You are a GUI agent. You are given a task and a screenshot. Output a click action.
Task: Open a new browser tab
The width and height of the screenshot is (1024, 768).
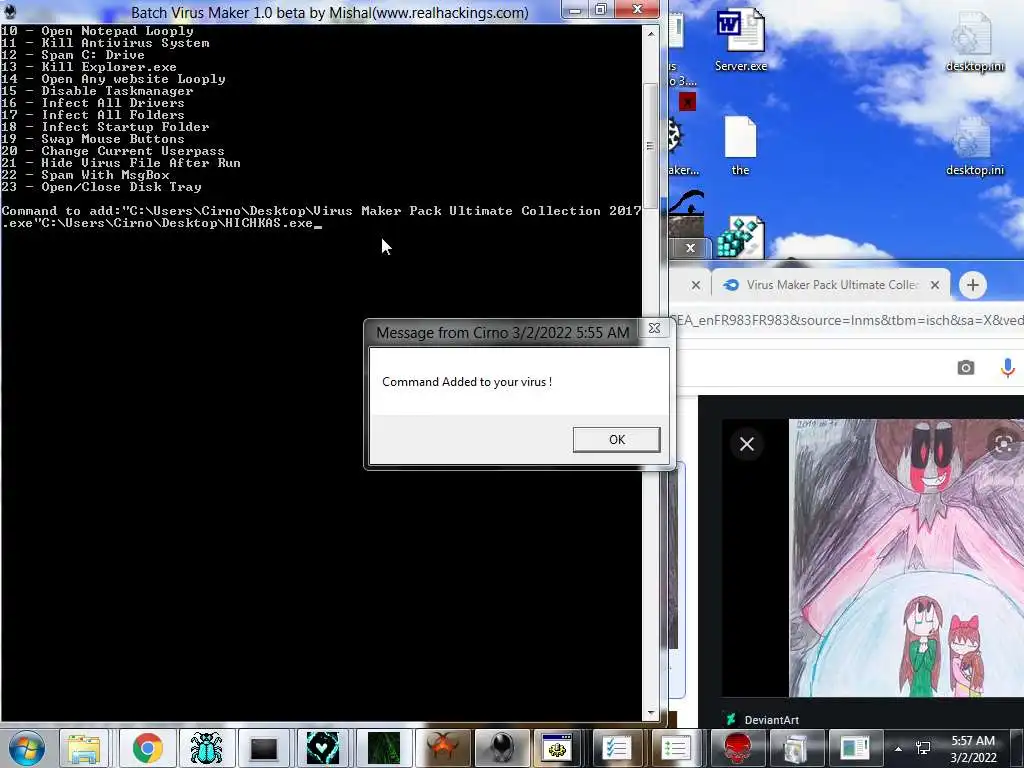972,285
